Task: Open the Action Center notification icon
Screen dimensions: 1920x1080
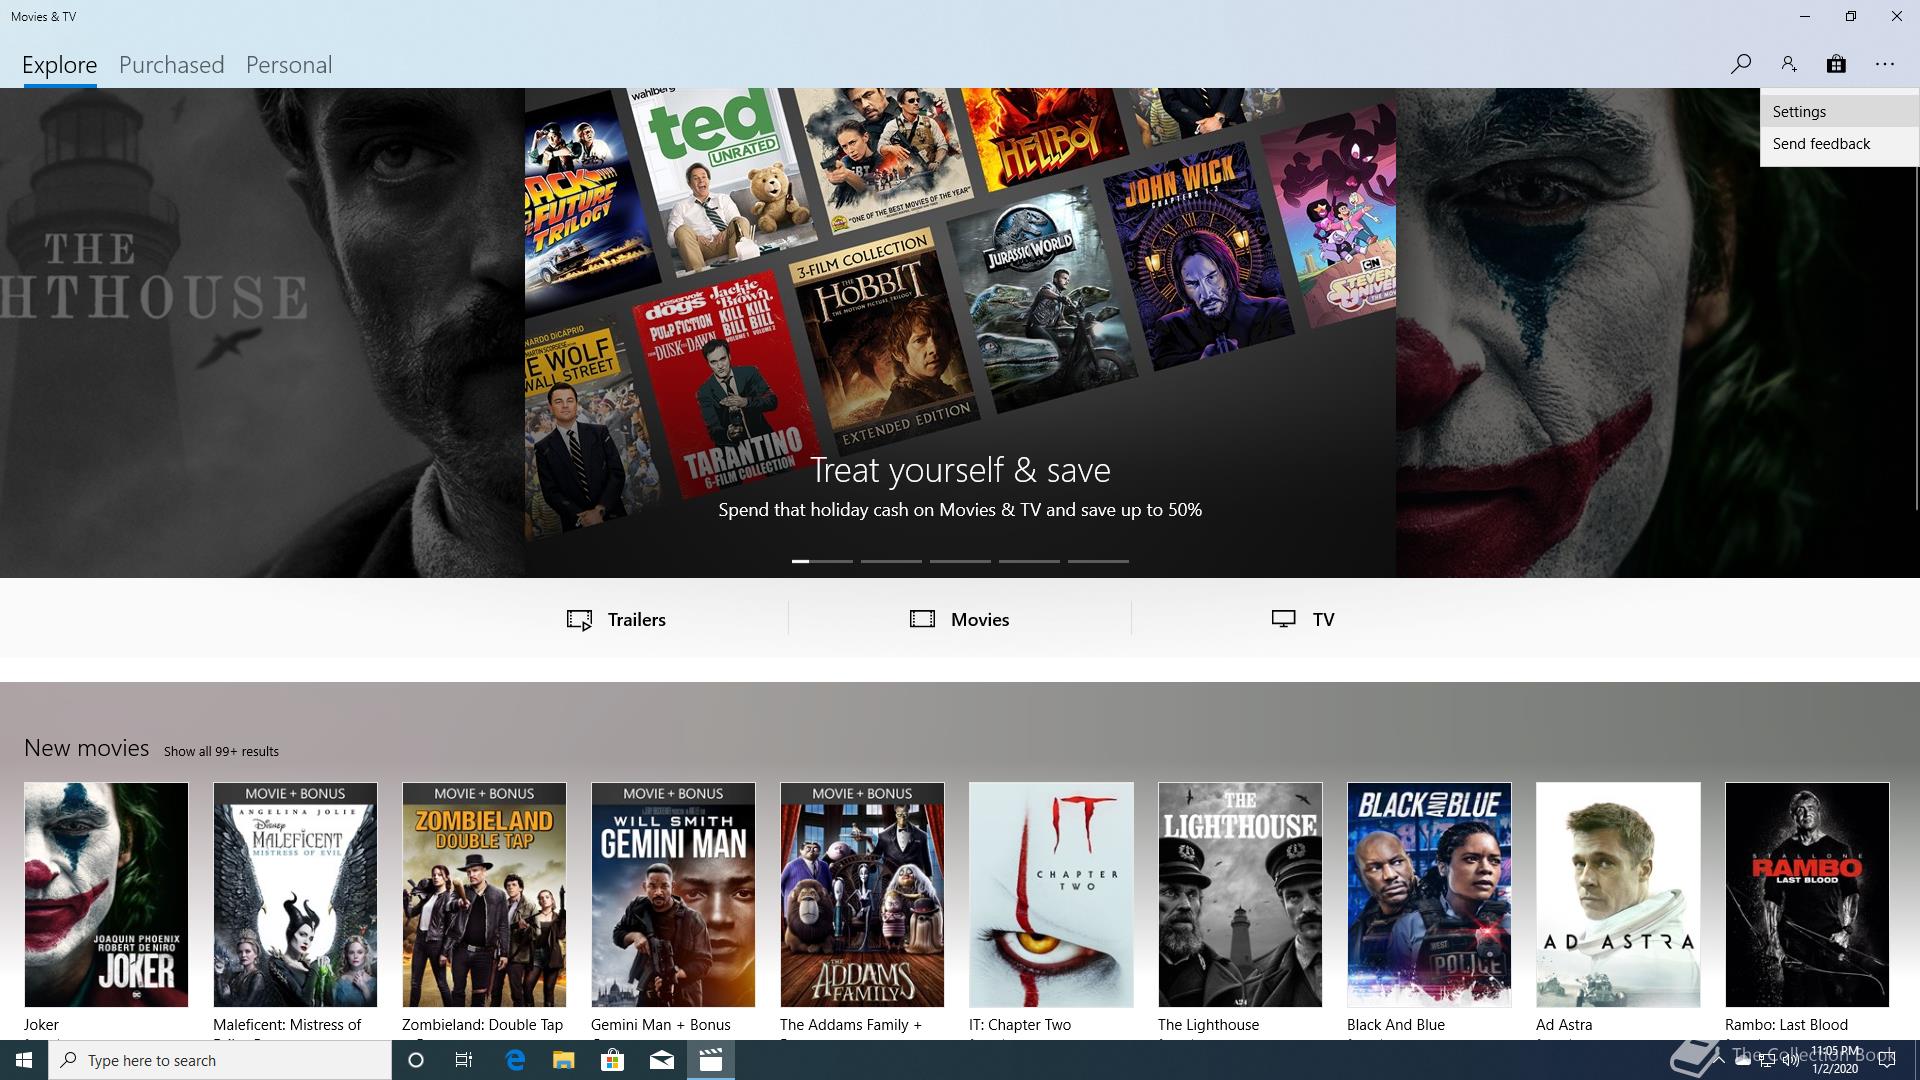Action: [1887, 1060]
